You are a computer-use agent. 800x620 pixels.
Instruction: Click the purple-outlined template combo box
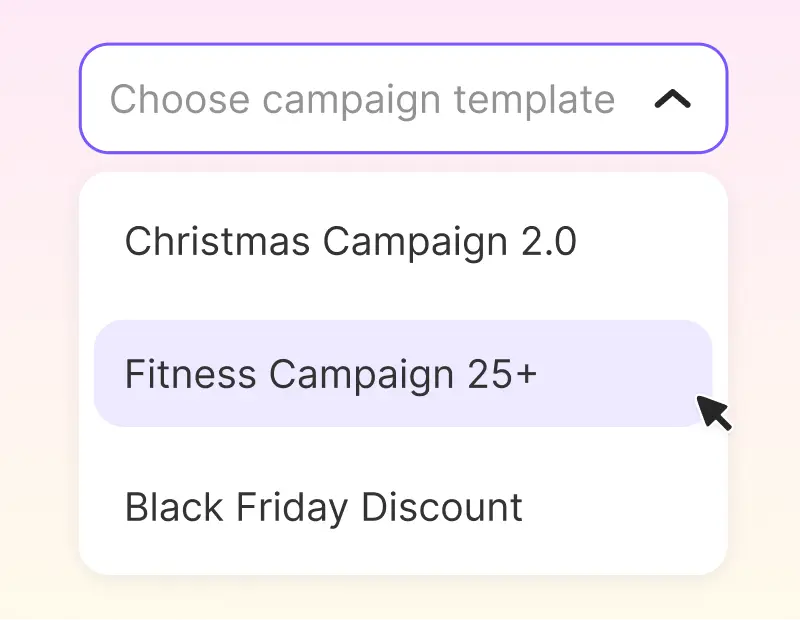403,98
